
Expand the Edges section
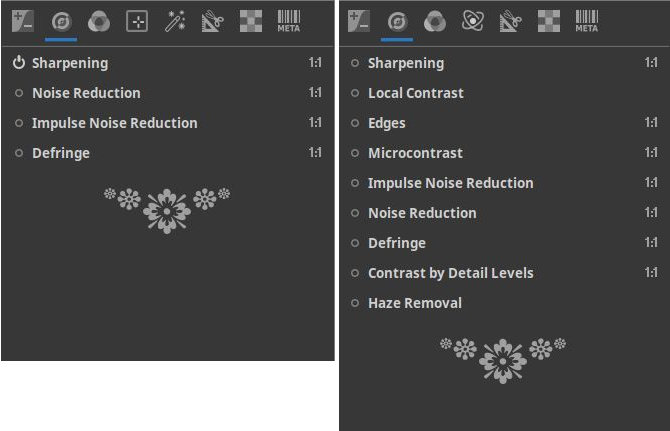point(387,123)
